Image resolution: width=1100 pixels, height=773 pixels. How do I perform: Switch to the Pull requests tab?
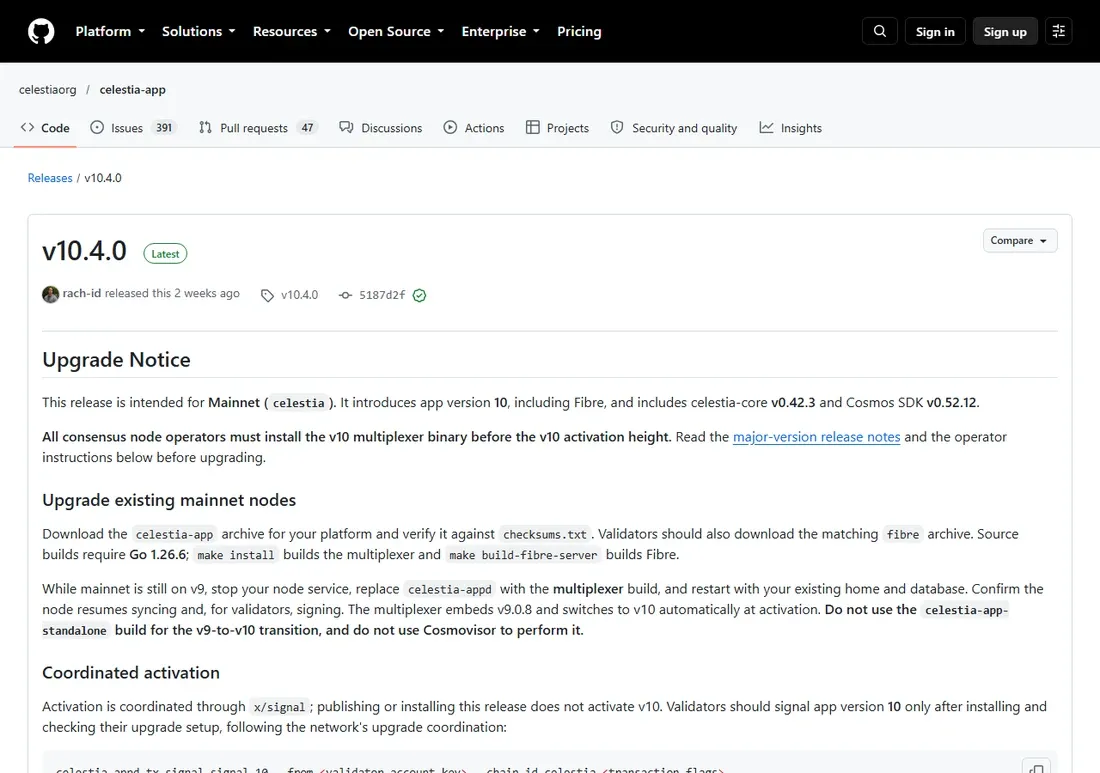[x=257, y=128]
